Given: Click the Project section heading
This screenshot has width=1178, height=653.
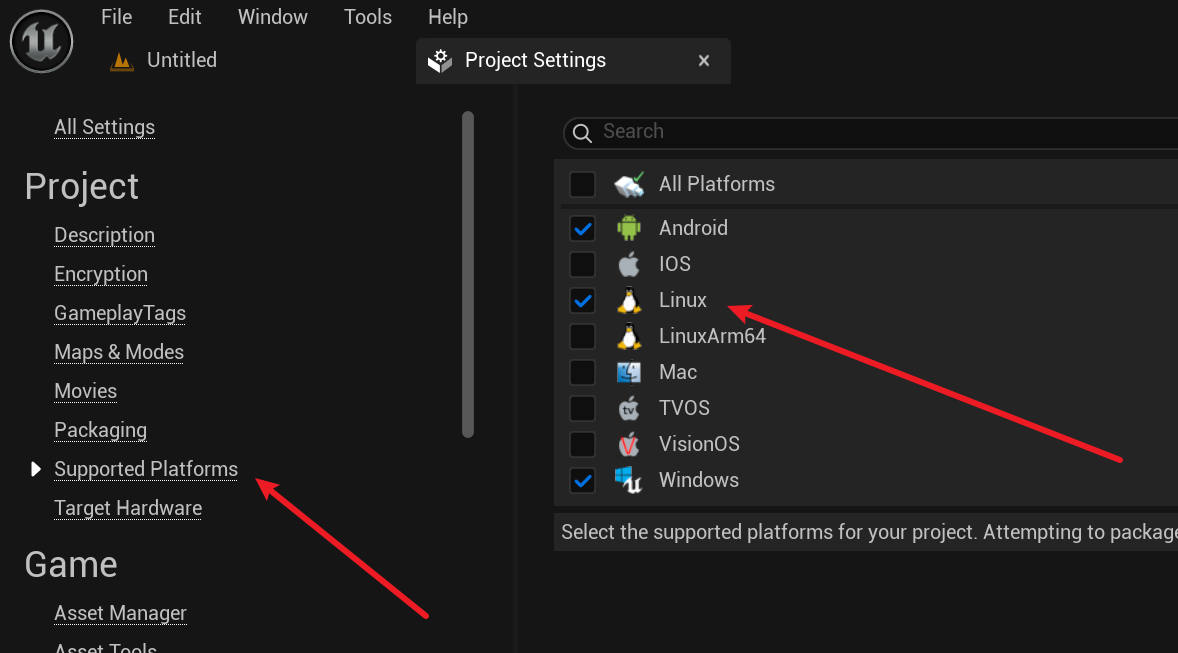Looking at the screenshot, I should (82, 186).
